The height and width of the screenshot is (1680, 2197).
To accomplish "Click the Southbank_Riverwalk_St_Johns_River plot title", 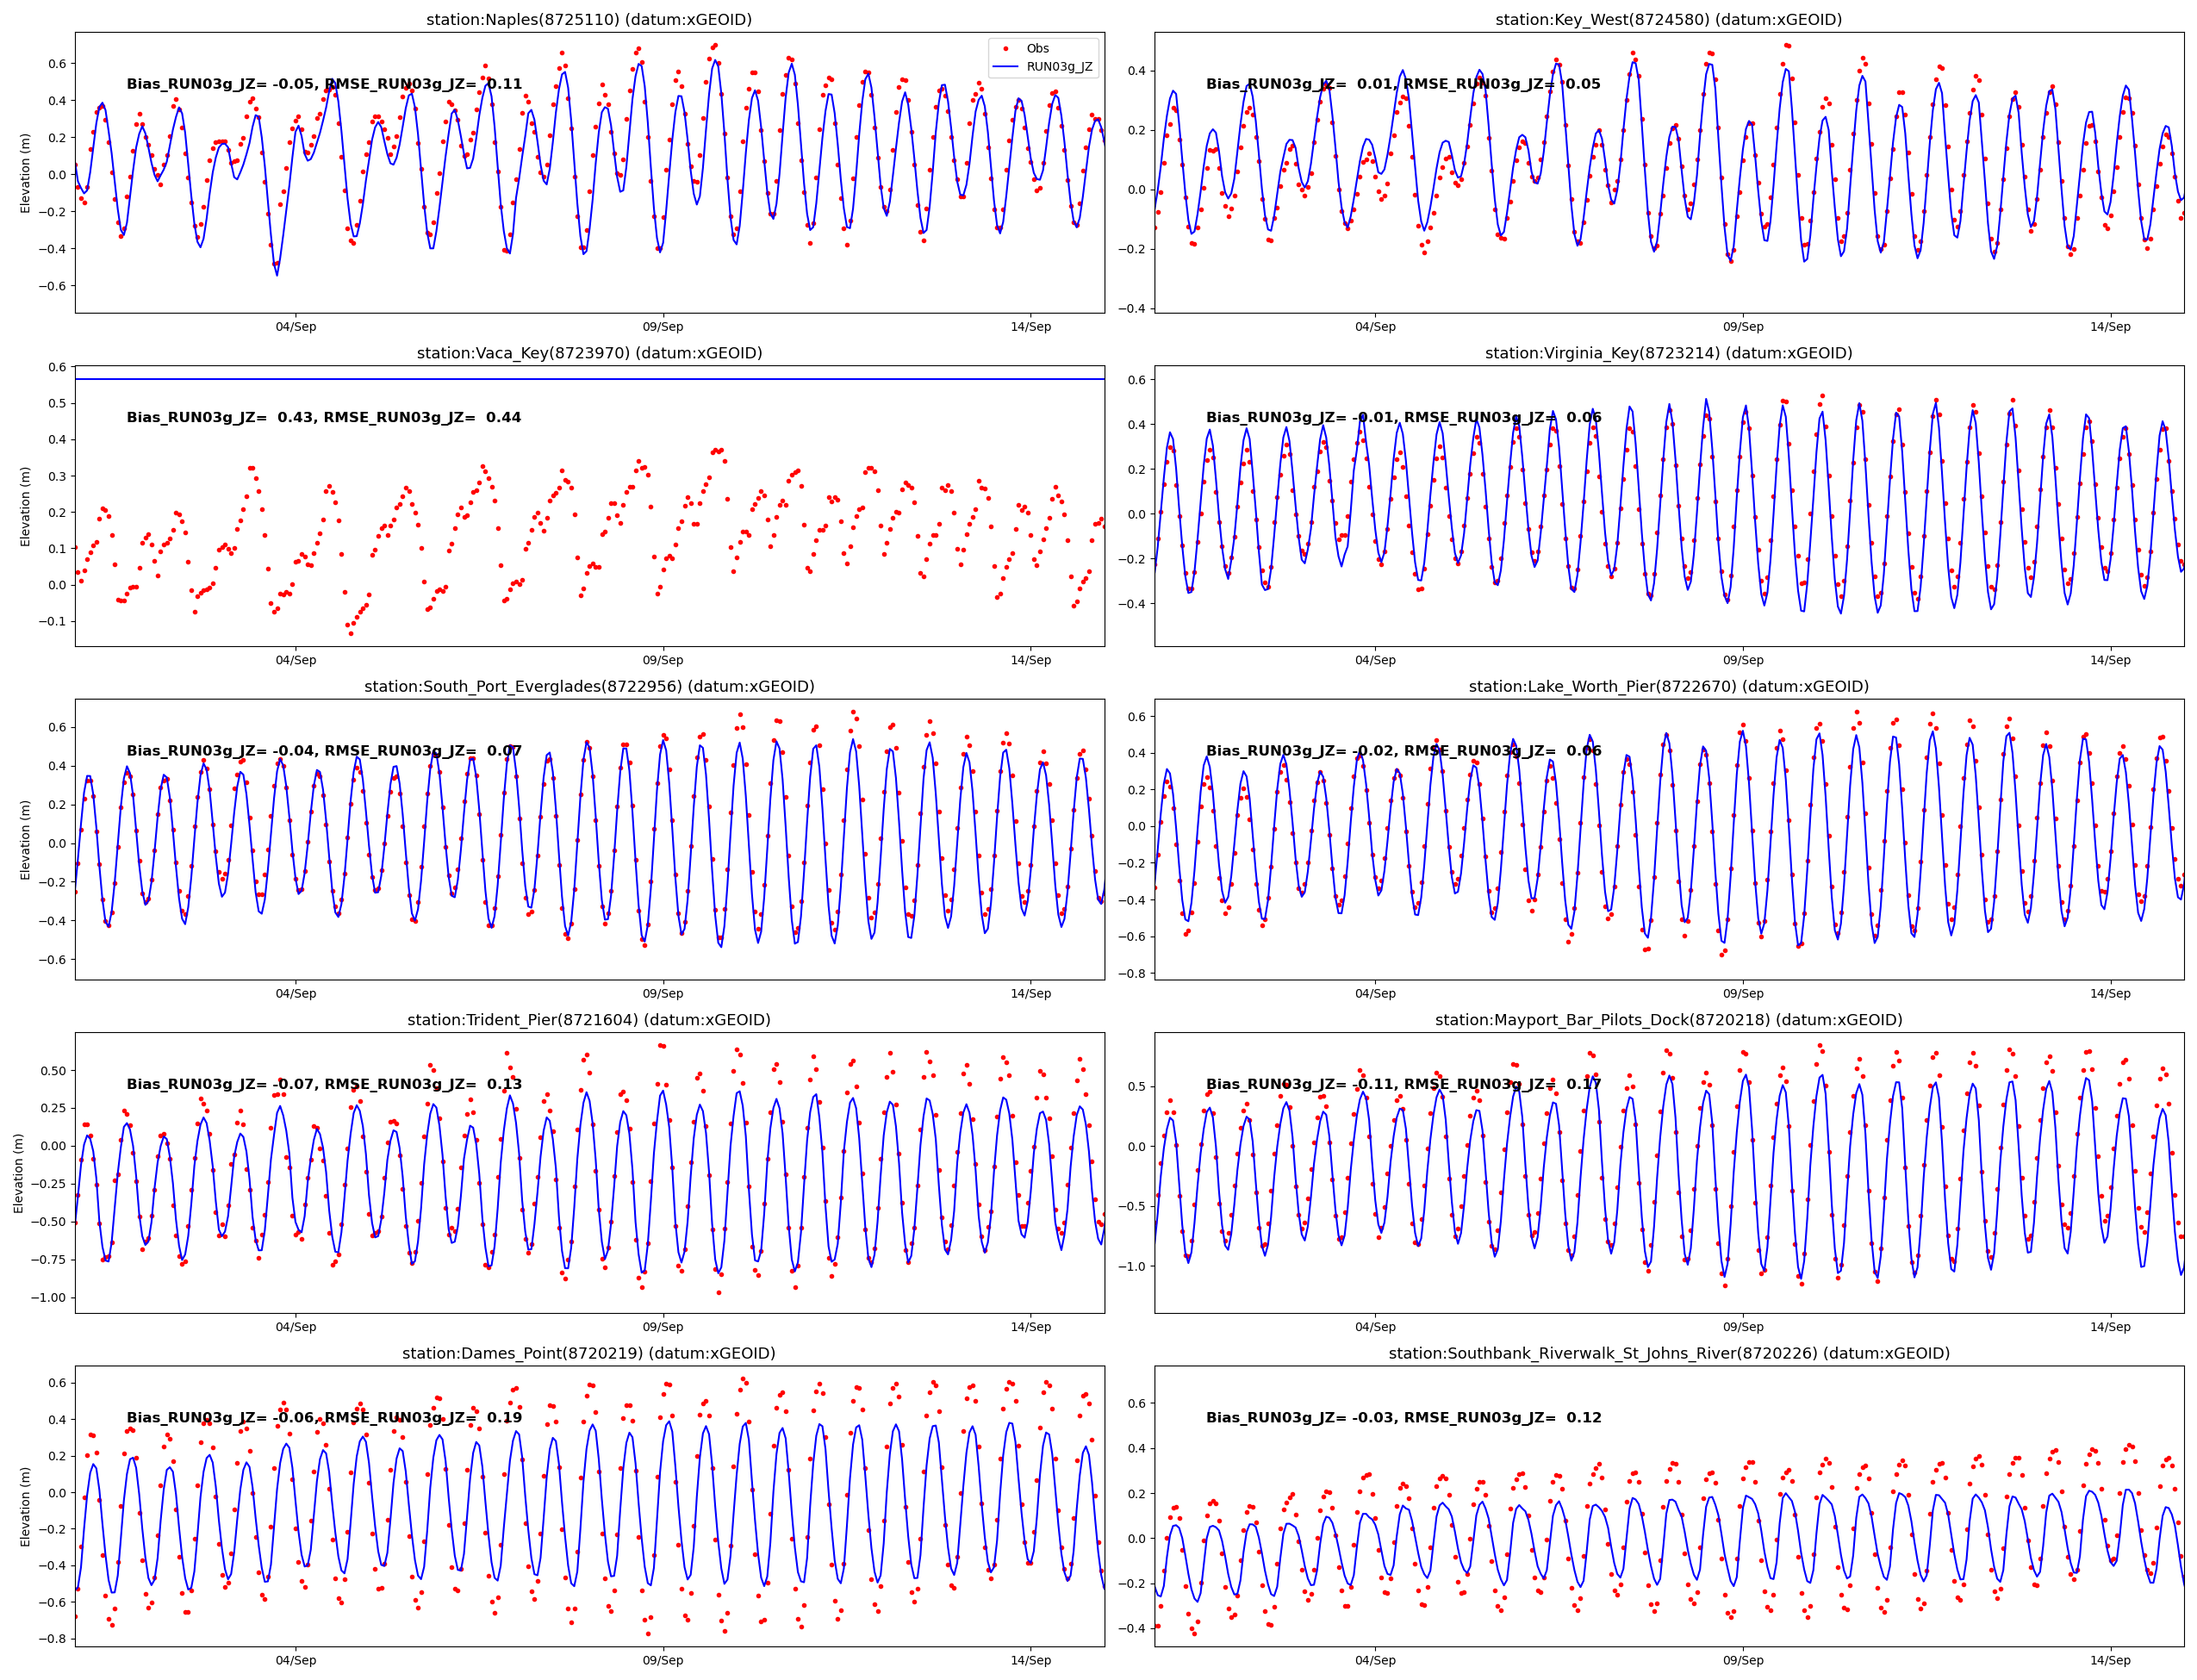I will (x=1668, y=1354).
